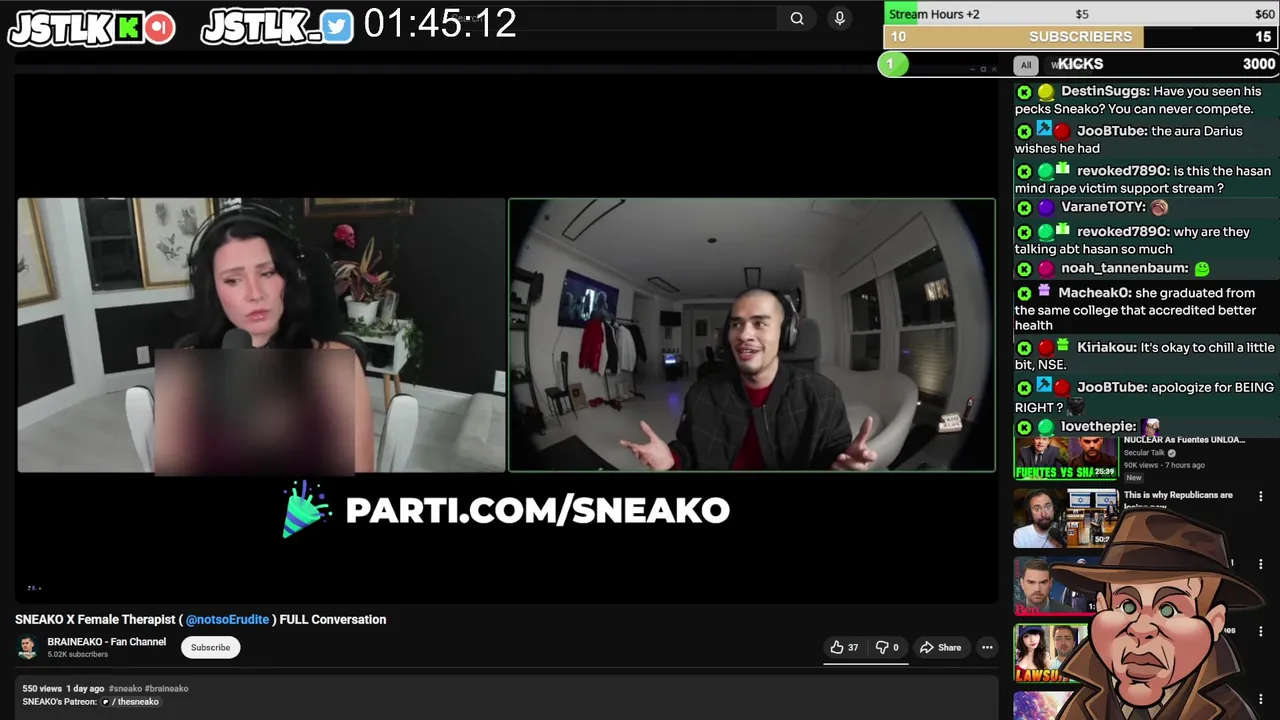Click the green X icon beside noah_tannenbaum

tap(1024, 269)
